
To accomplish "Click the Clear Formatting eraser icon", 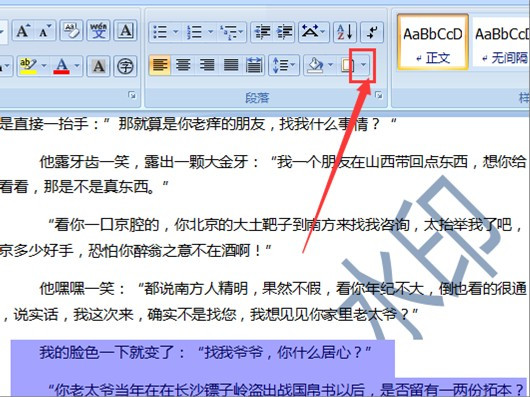I will point(71,31).
